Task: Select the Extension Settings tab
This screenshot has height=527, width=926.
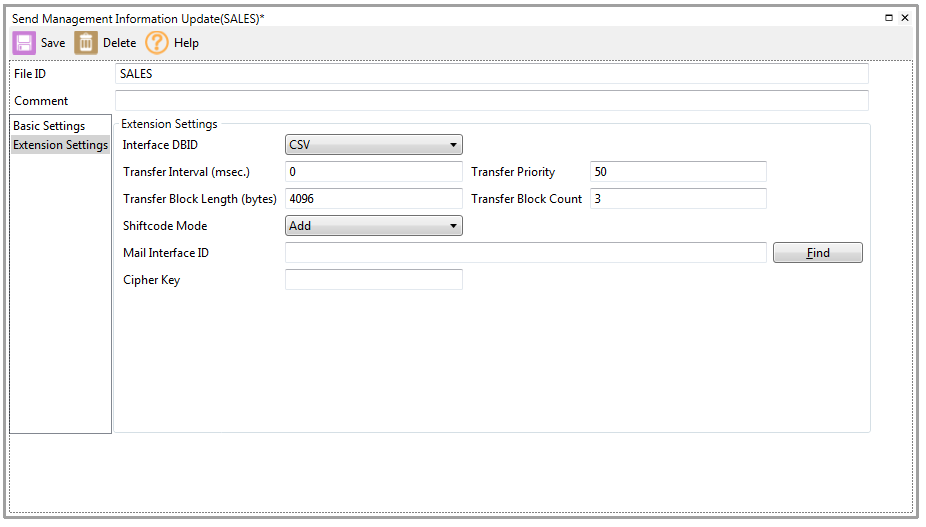Action: pos(60,145)
